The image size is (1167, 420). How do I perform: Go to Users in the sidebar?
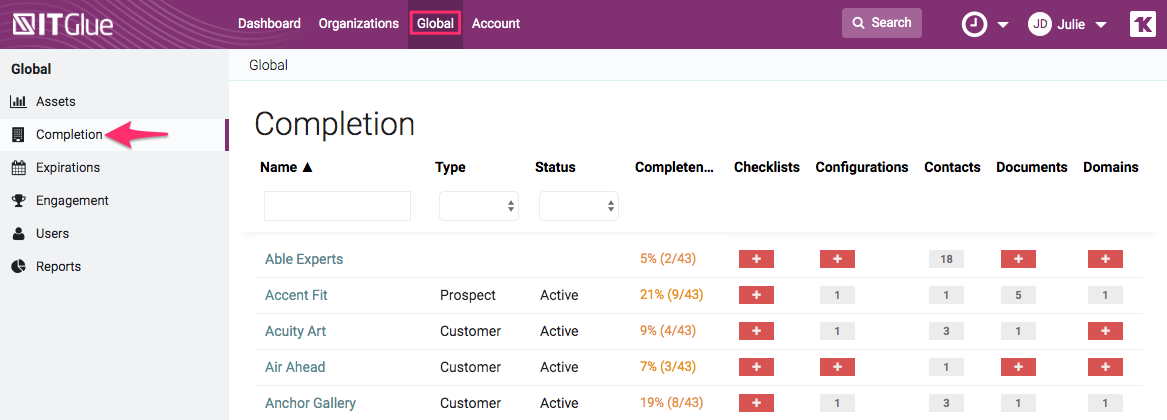(52, 234)
